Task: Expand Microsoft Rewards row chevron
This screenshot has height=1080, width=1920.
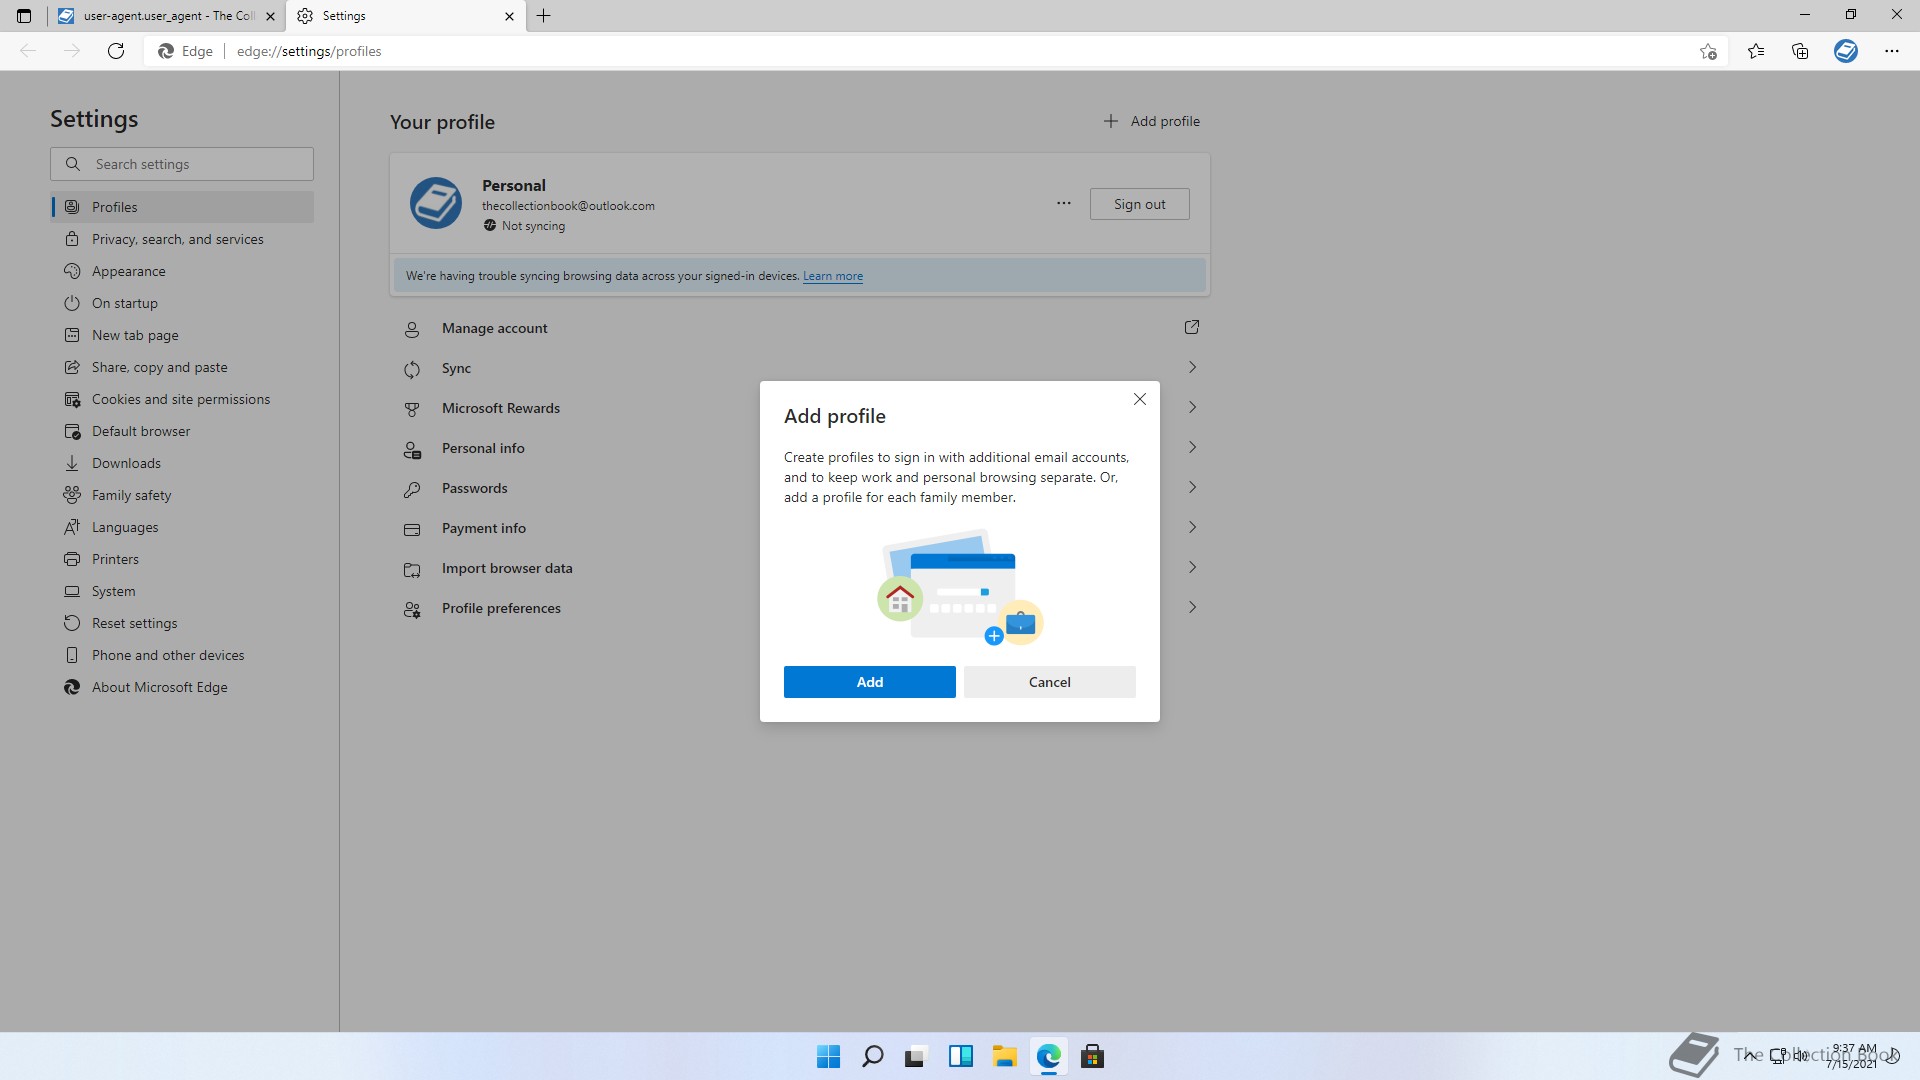Action: (x=1192, y=407)
